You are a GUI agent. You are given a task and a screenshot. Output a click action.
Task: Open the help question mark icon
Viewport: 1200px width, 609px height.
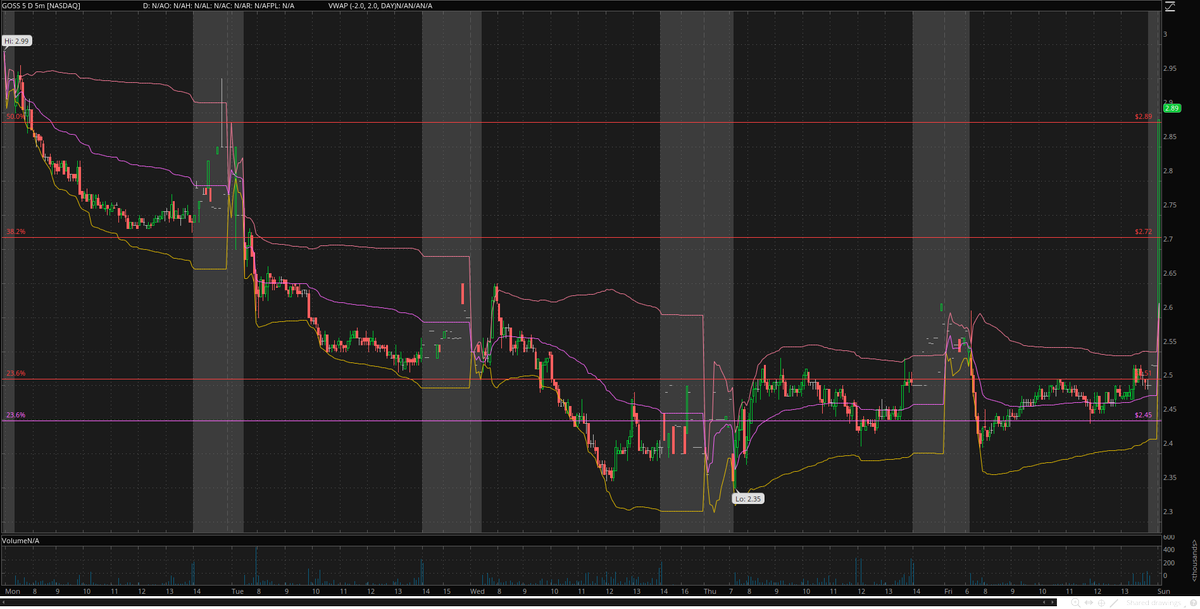(1193, 603)
